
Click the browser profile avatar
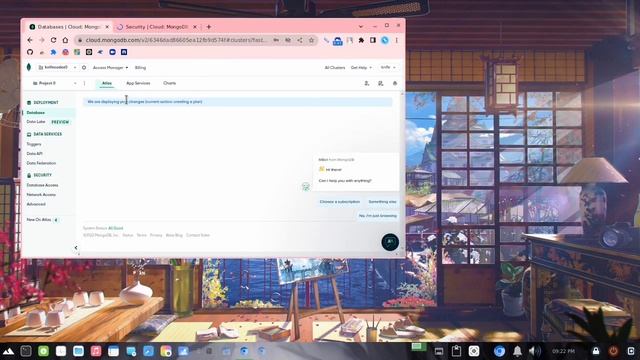[385, 40]
